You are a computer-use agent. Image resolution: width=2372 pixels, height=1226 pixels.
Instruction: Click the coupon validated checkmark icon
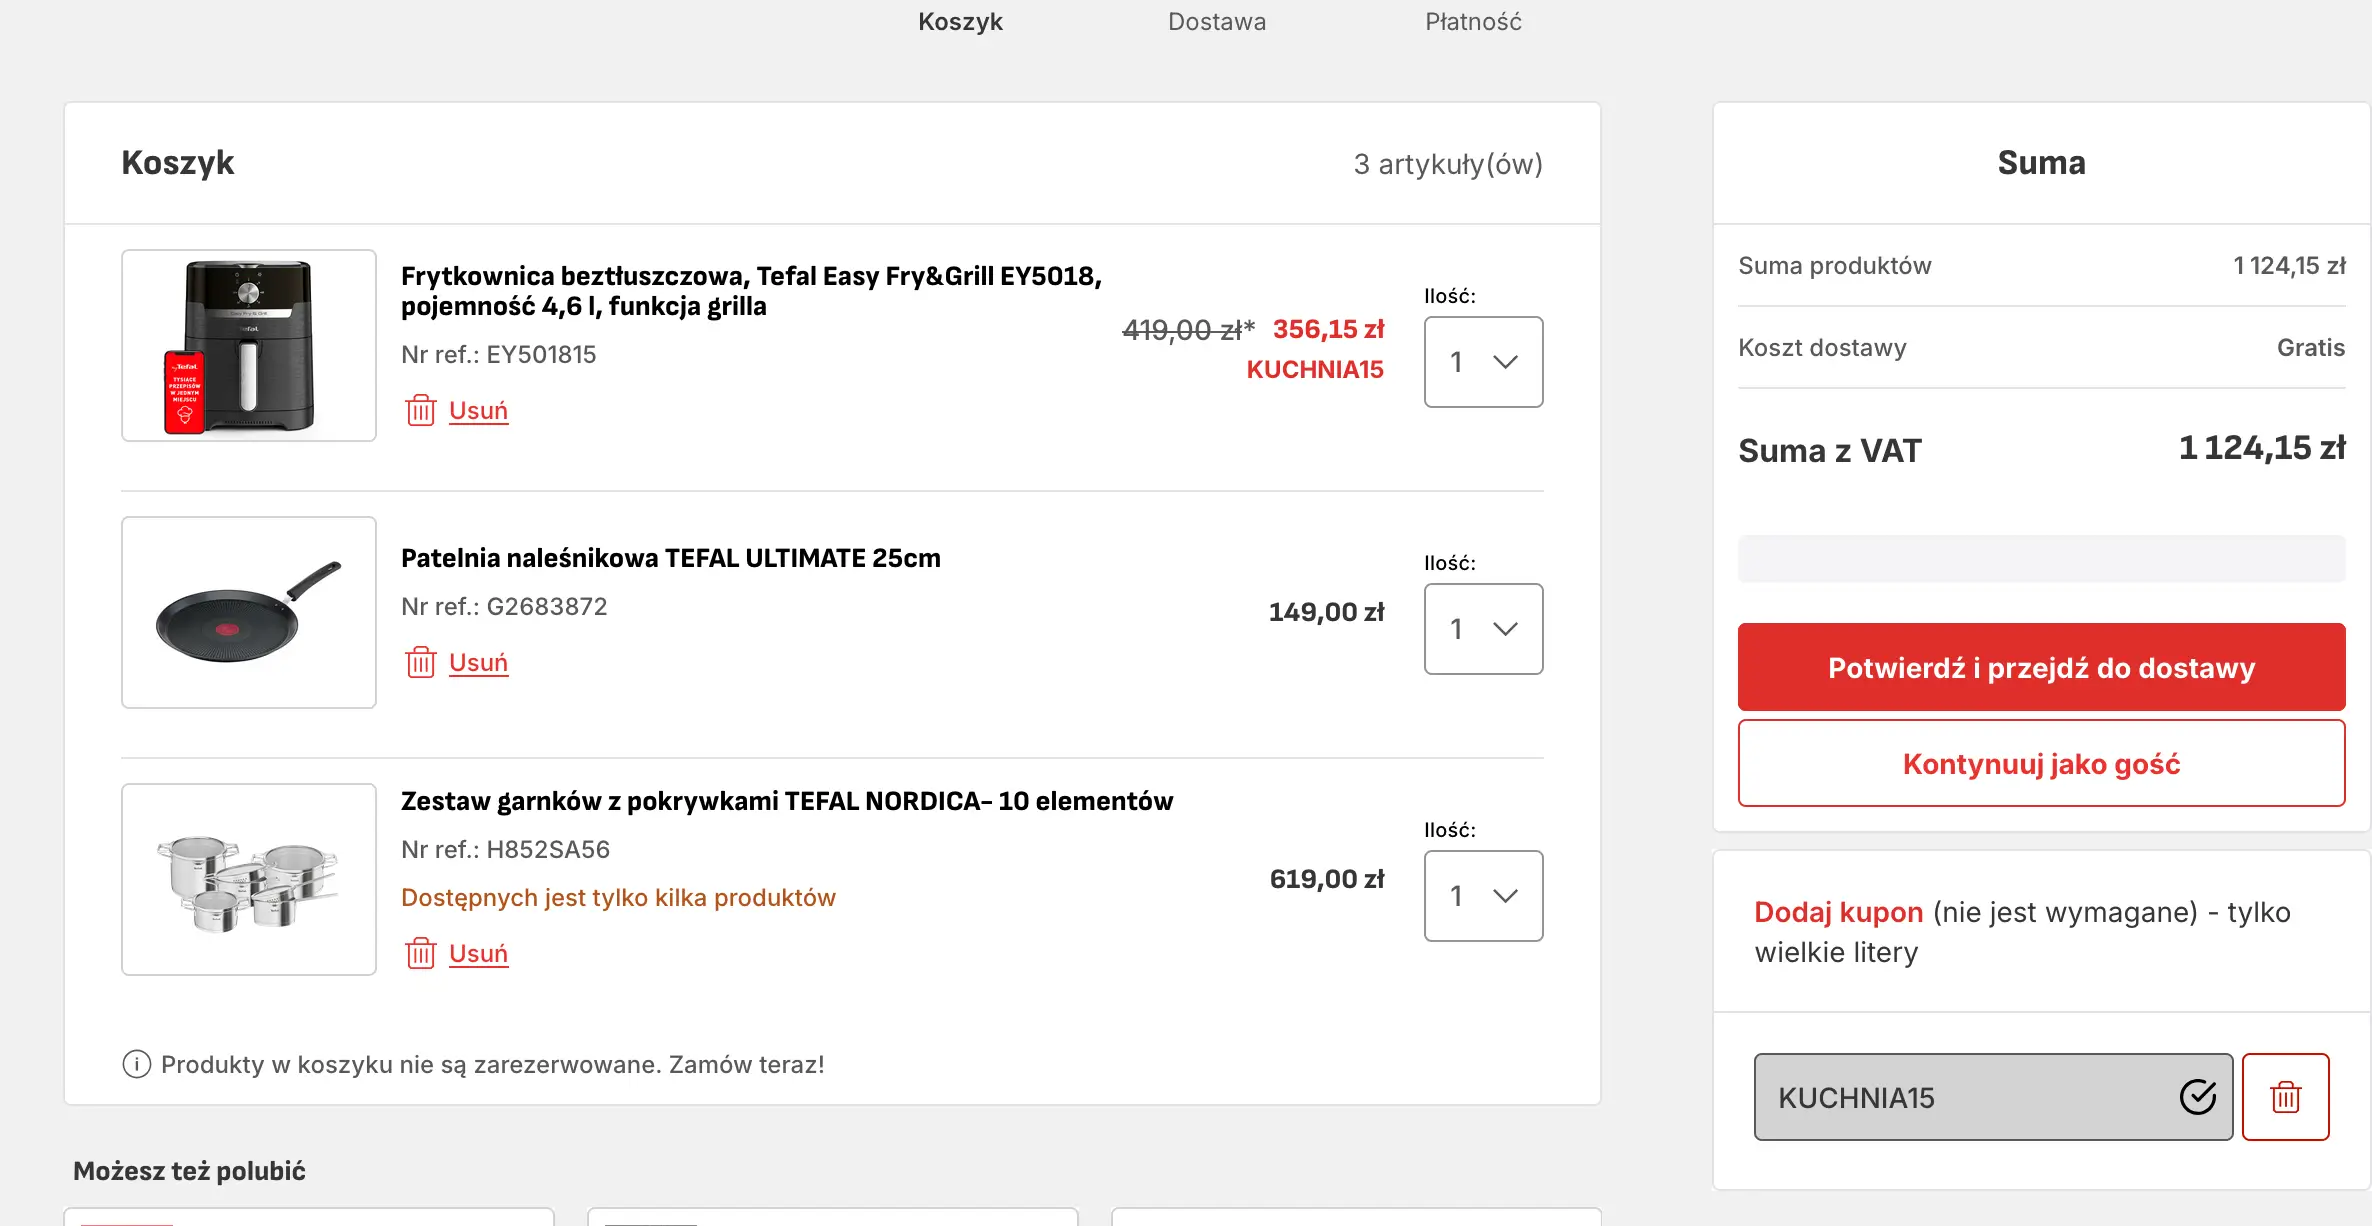click(x=2197, y=1097)
